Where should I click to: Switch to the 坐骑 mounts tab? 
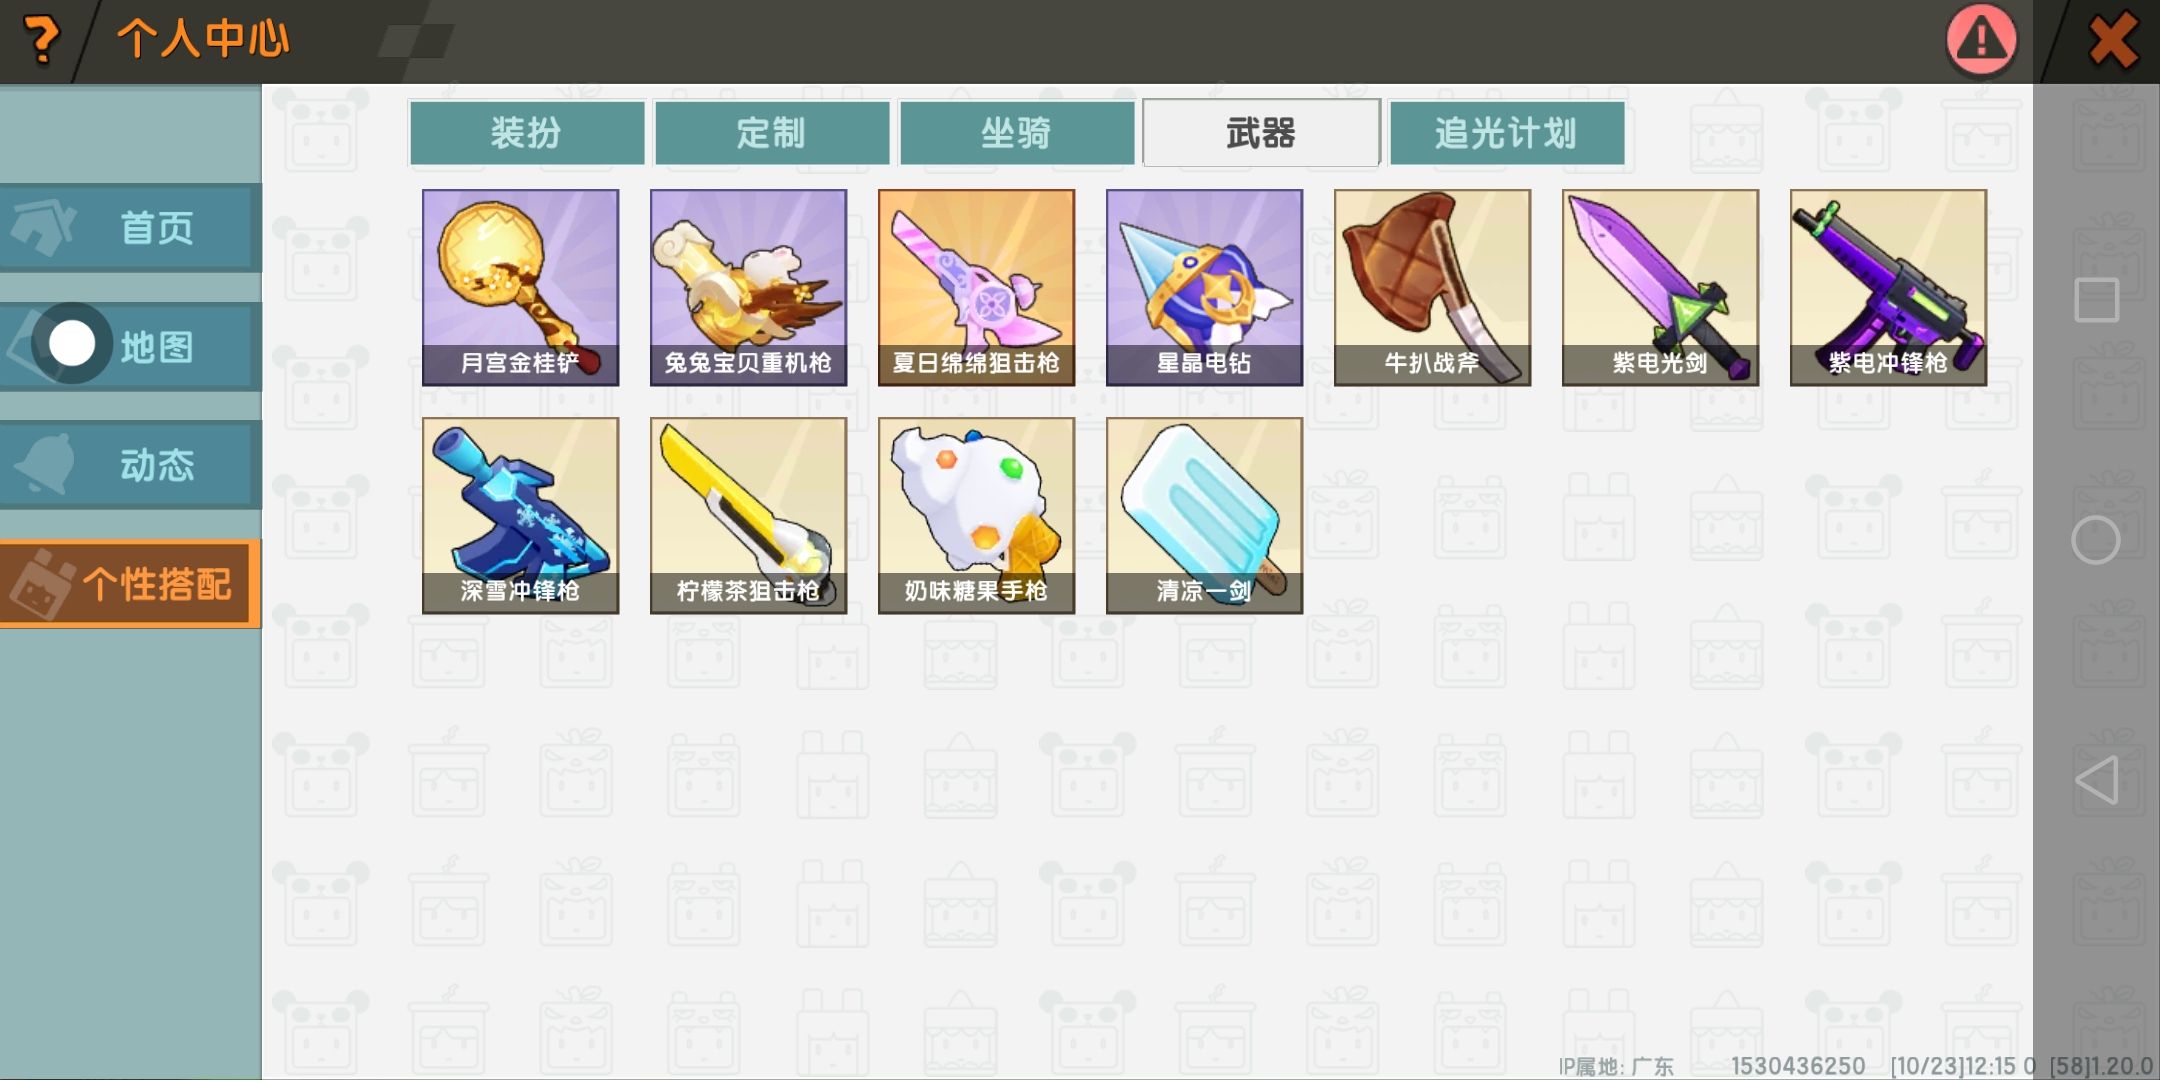click(x=1017, y=133)
